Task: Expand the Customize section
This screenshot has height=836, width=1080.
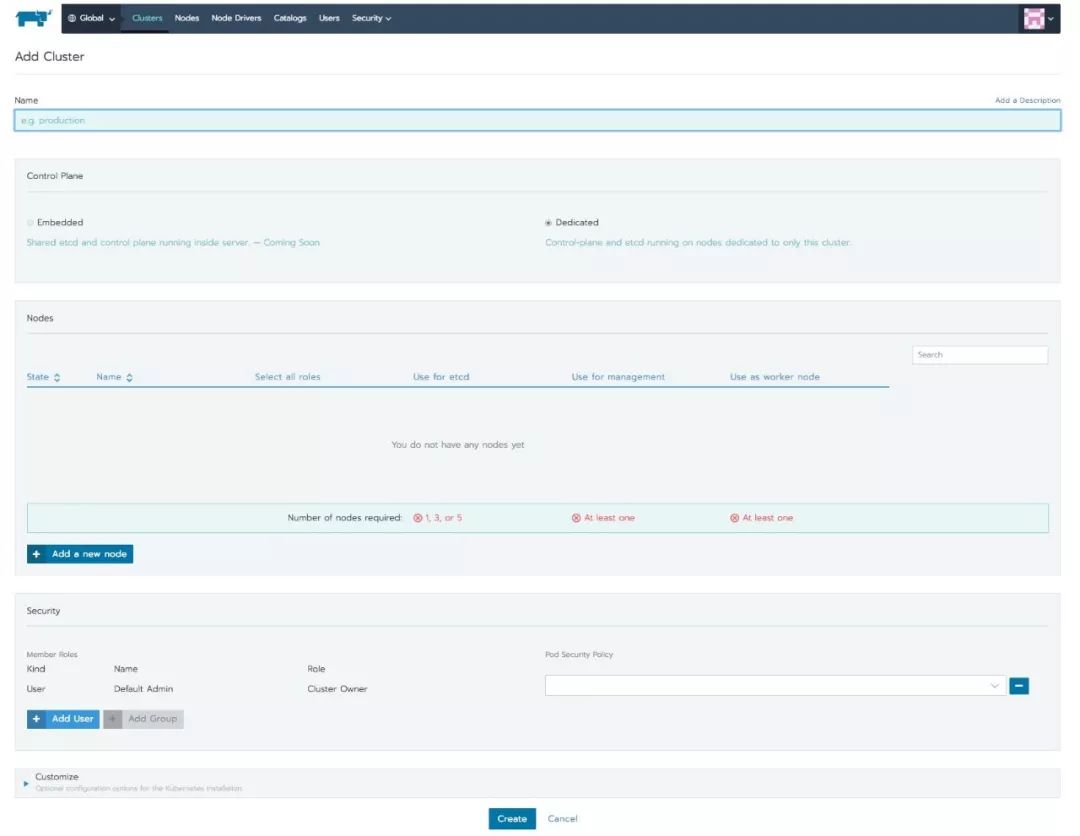Action: pyautogui.click(x=26, y=783)
